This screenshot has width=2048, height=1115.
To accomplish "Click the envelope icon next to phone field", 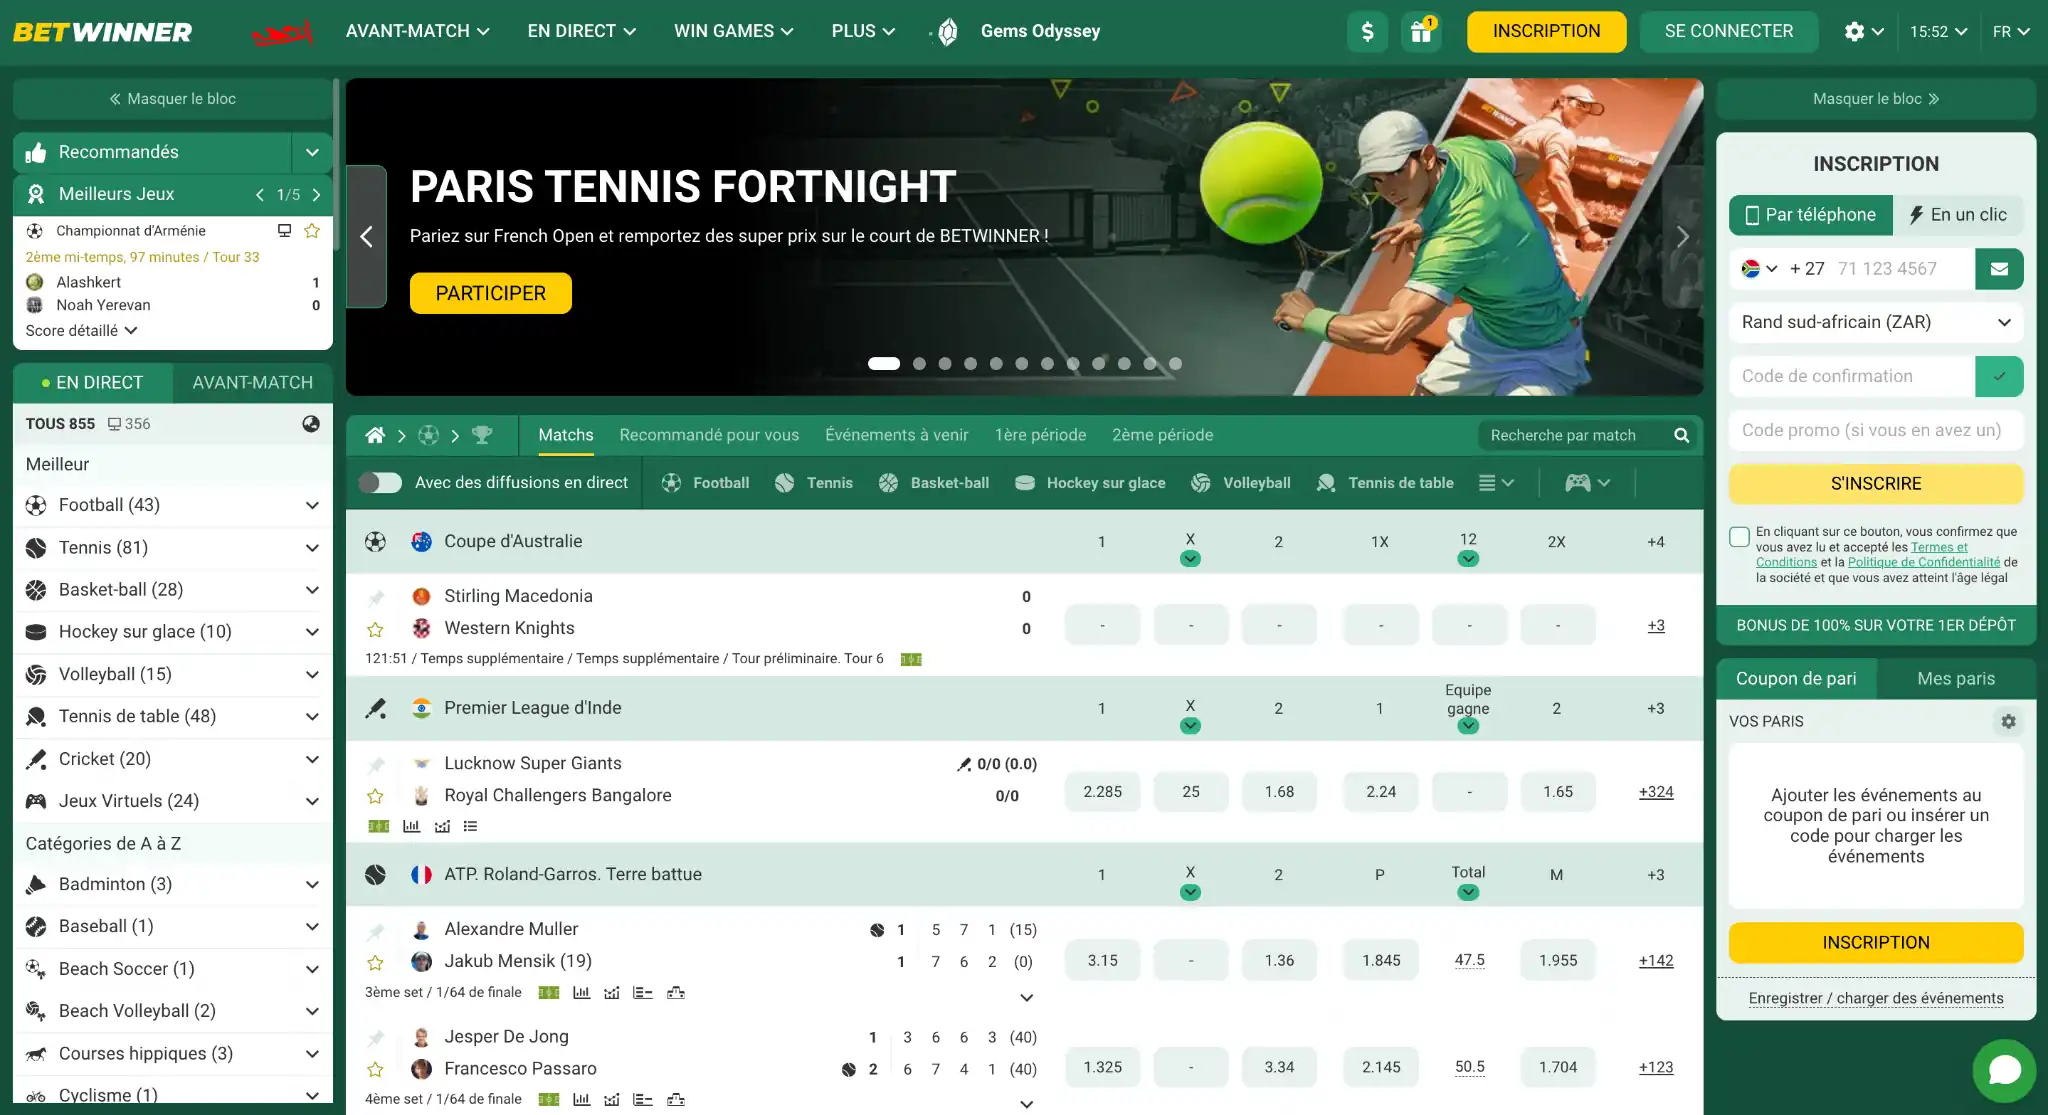I will click(x=1999, y=269).
